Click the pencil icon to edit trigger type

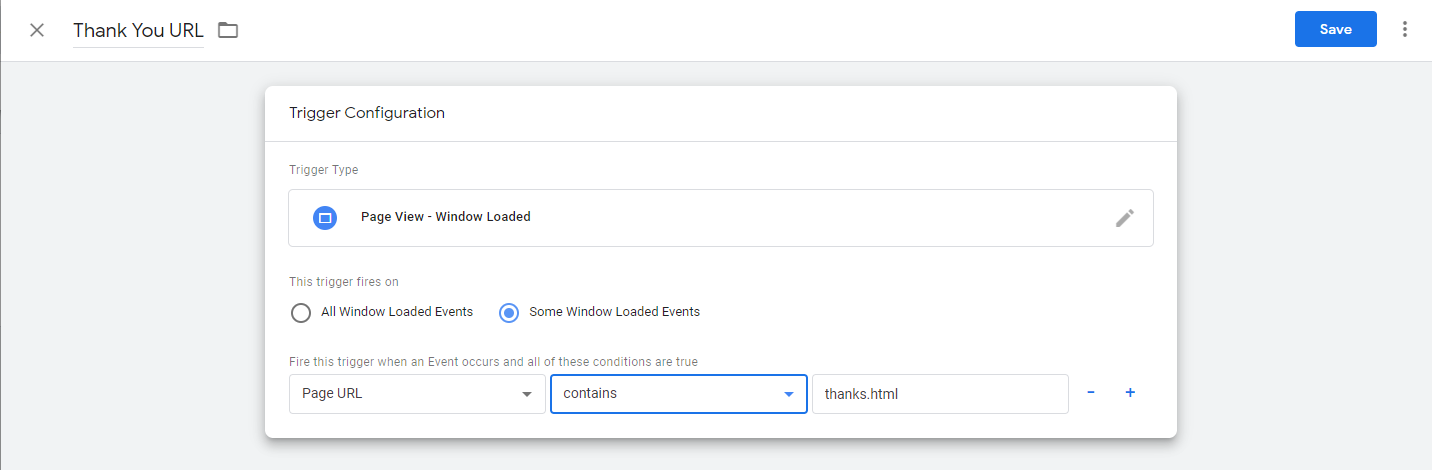click(1125, 218)
